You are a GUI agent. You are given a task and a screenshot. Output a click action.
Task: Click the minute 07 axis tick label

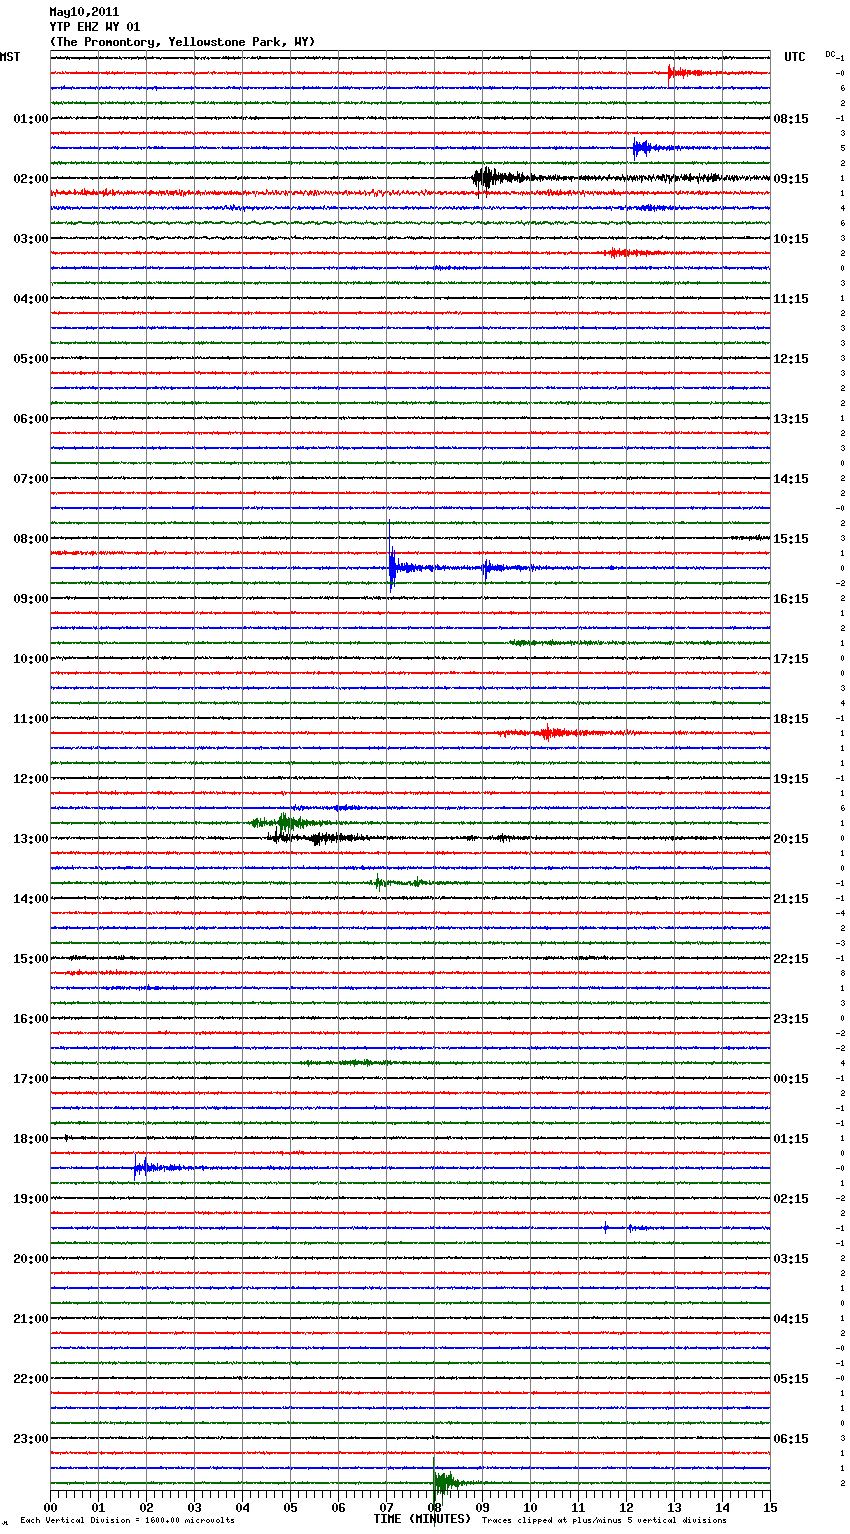pyautogui.click(x=386, y=1507)
